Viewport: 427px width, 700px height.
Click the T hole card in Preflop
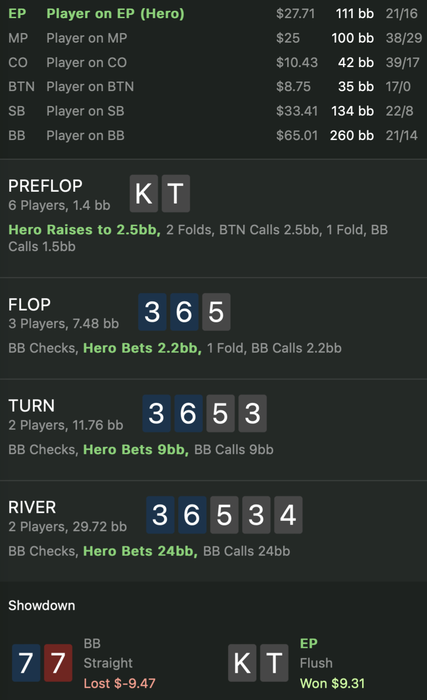(x=176, y=193)
